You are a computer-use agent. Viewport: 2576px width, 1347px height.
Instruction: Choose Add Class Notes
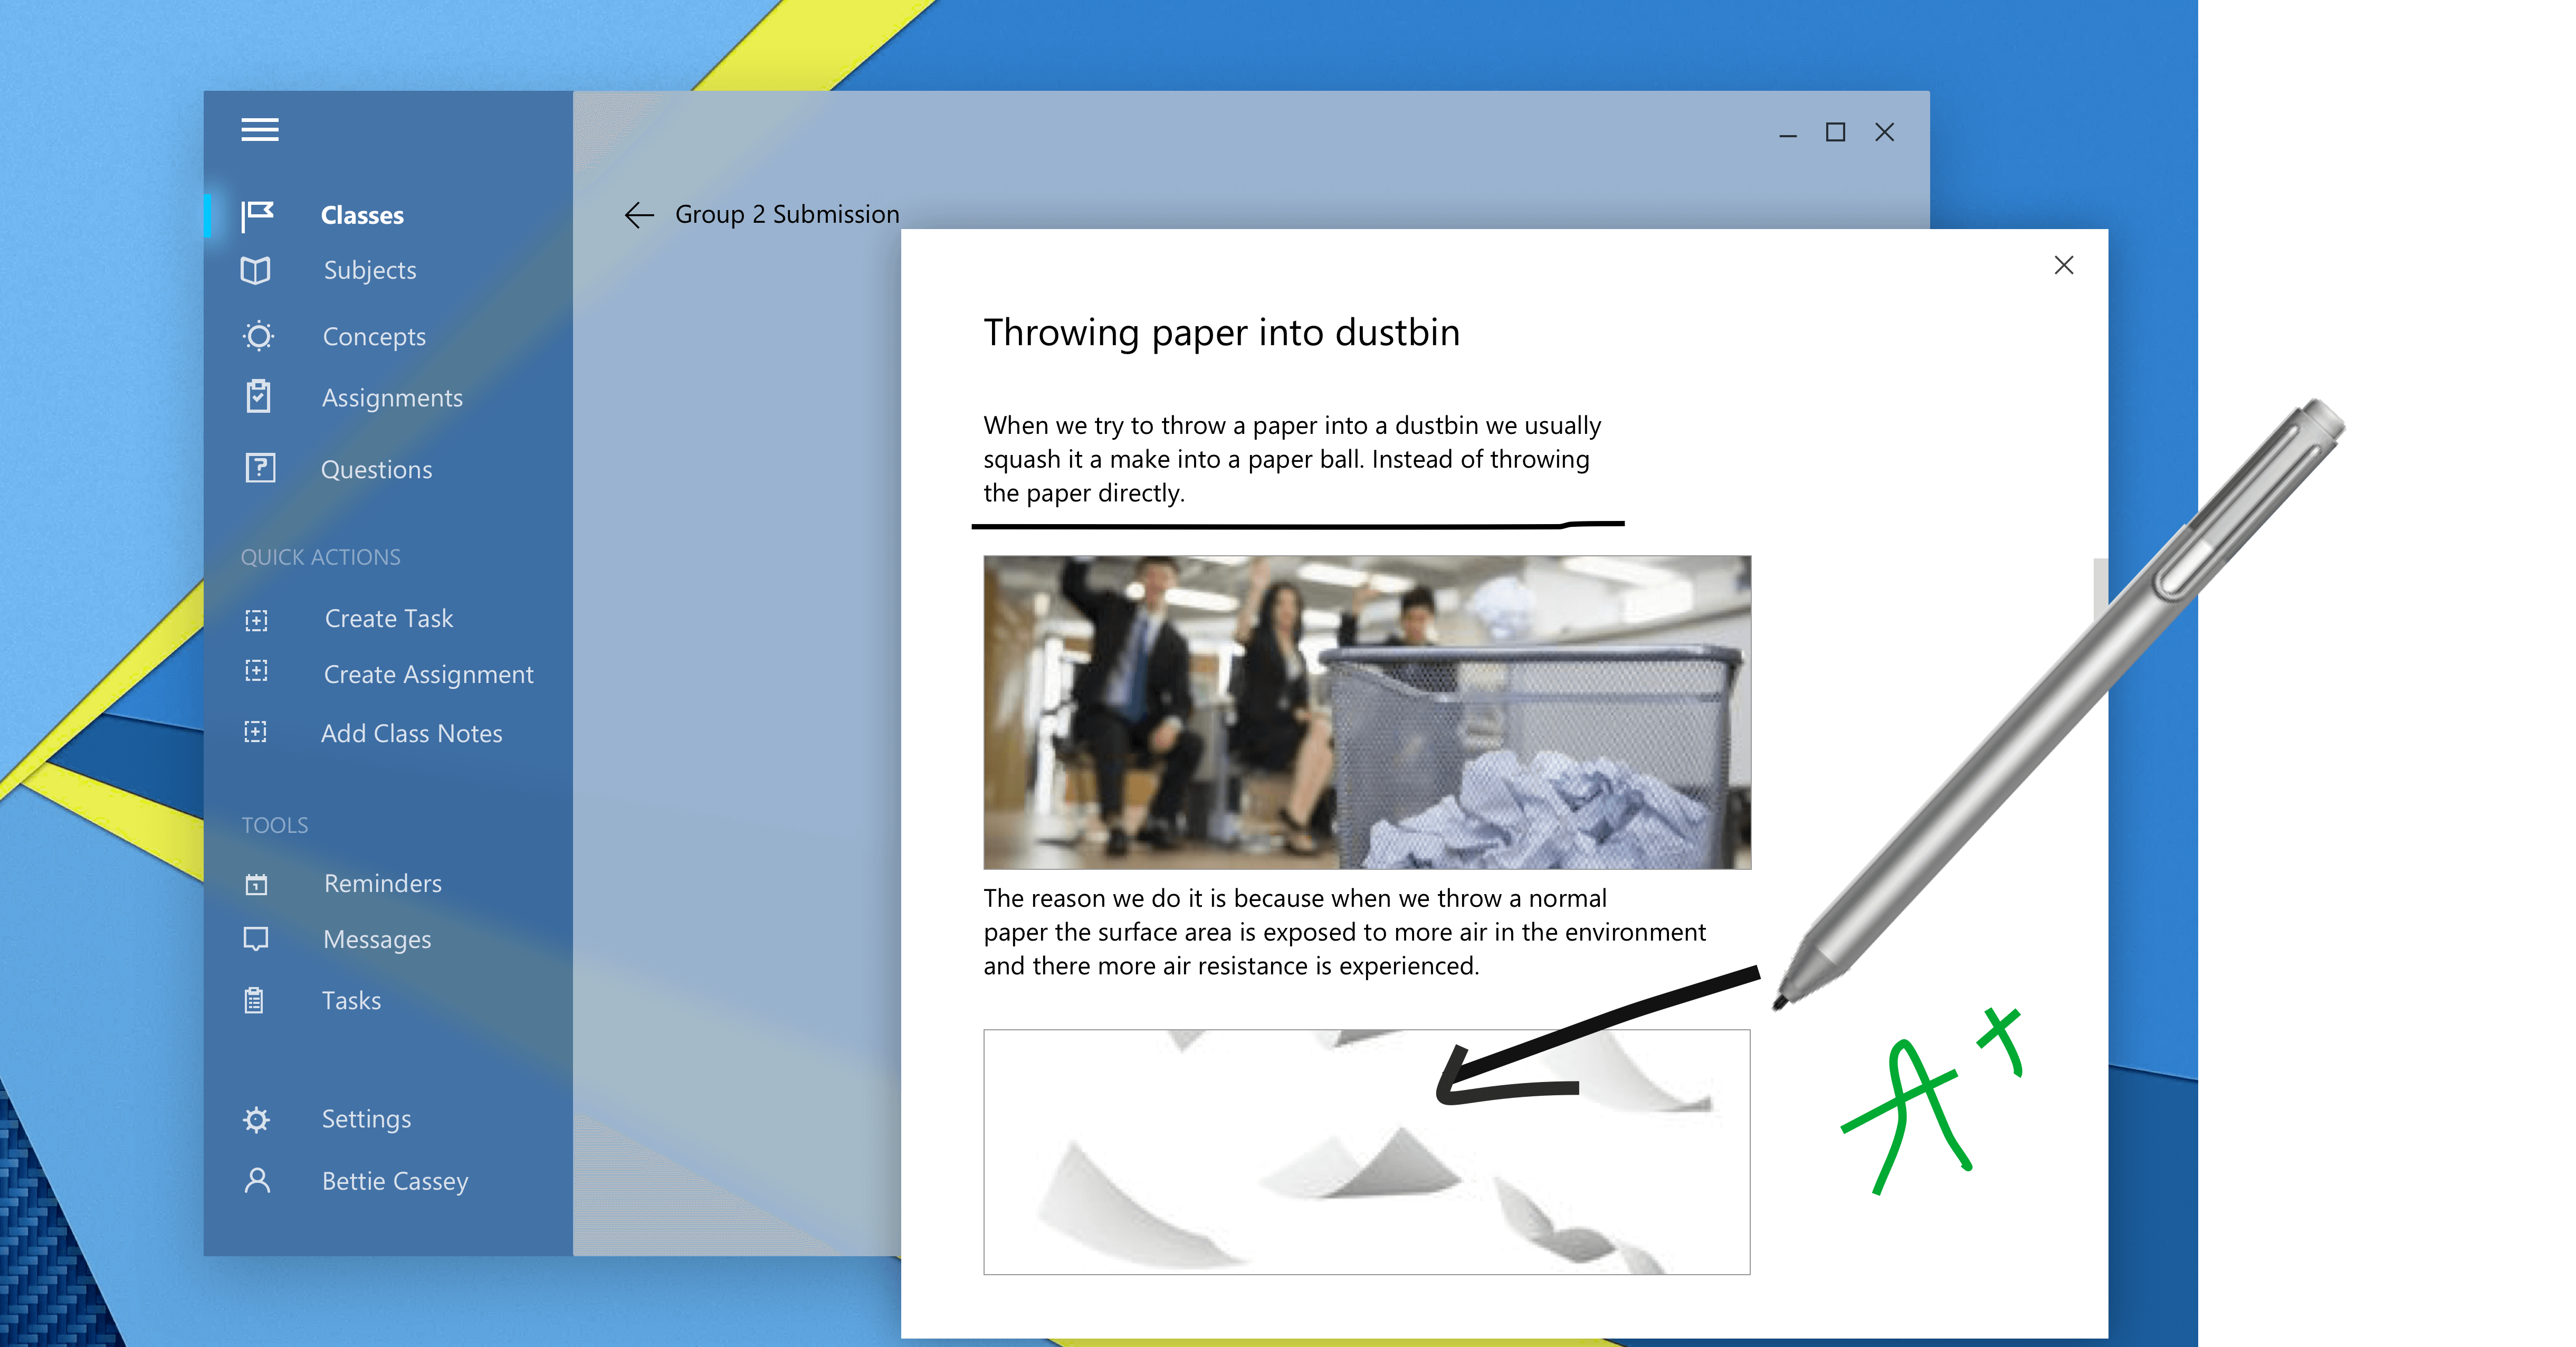(x=411, y=733)
